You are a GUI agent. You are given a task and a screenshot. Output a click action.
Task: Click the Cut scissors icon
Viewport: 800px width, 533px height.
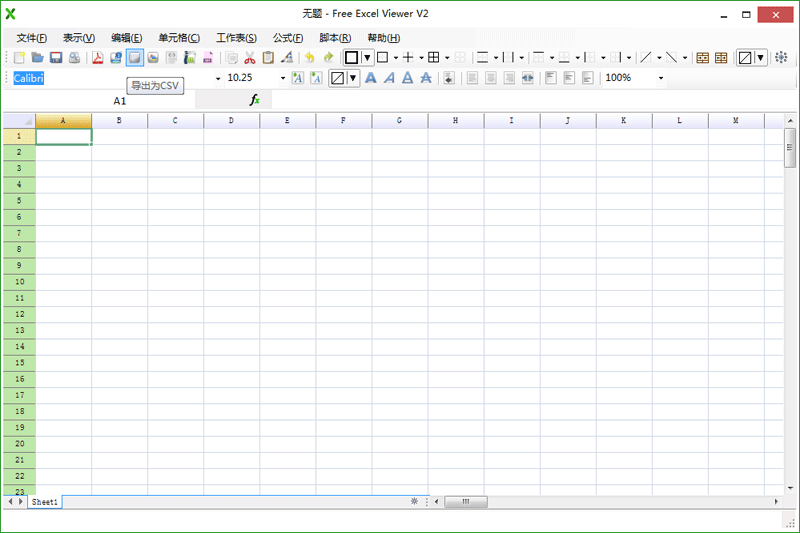[x=249, y=58]
